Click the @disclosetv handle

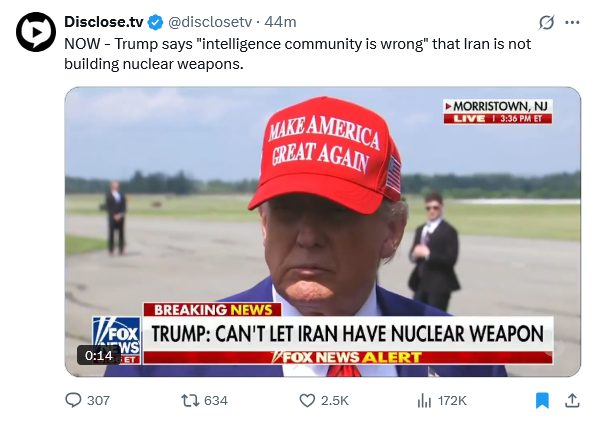pyautogui.click(x=210, y=22)
